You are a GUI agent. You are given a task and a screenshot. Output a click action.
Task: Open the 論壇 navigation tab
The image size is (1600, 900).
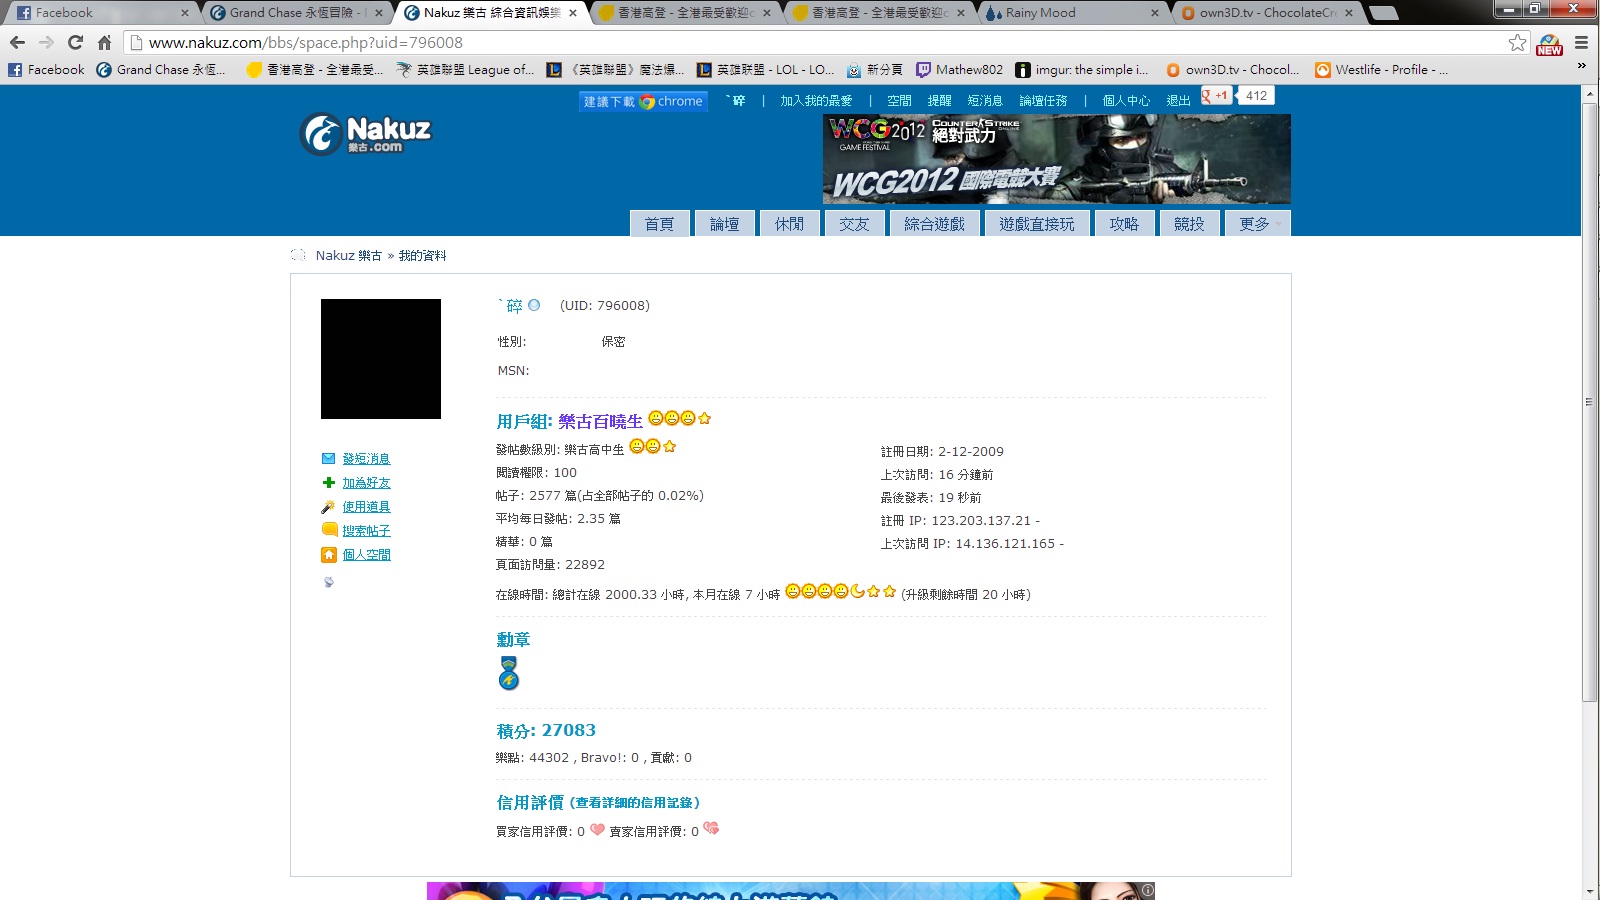point(724,224)
